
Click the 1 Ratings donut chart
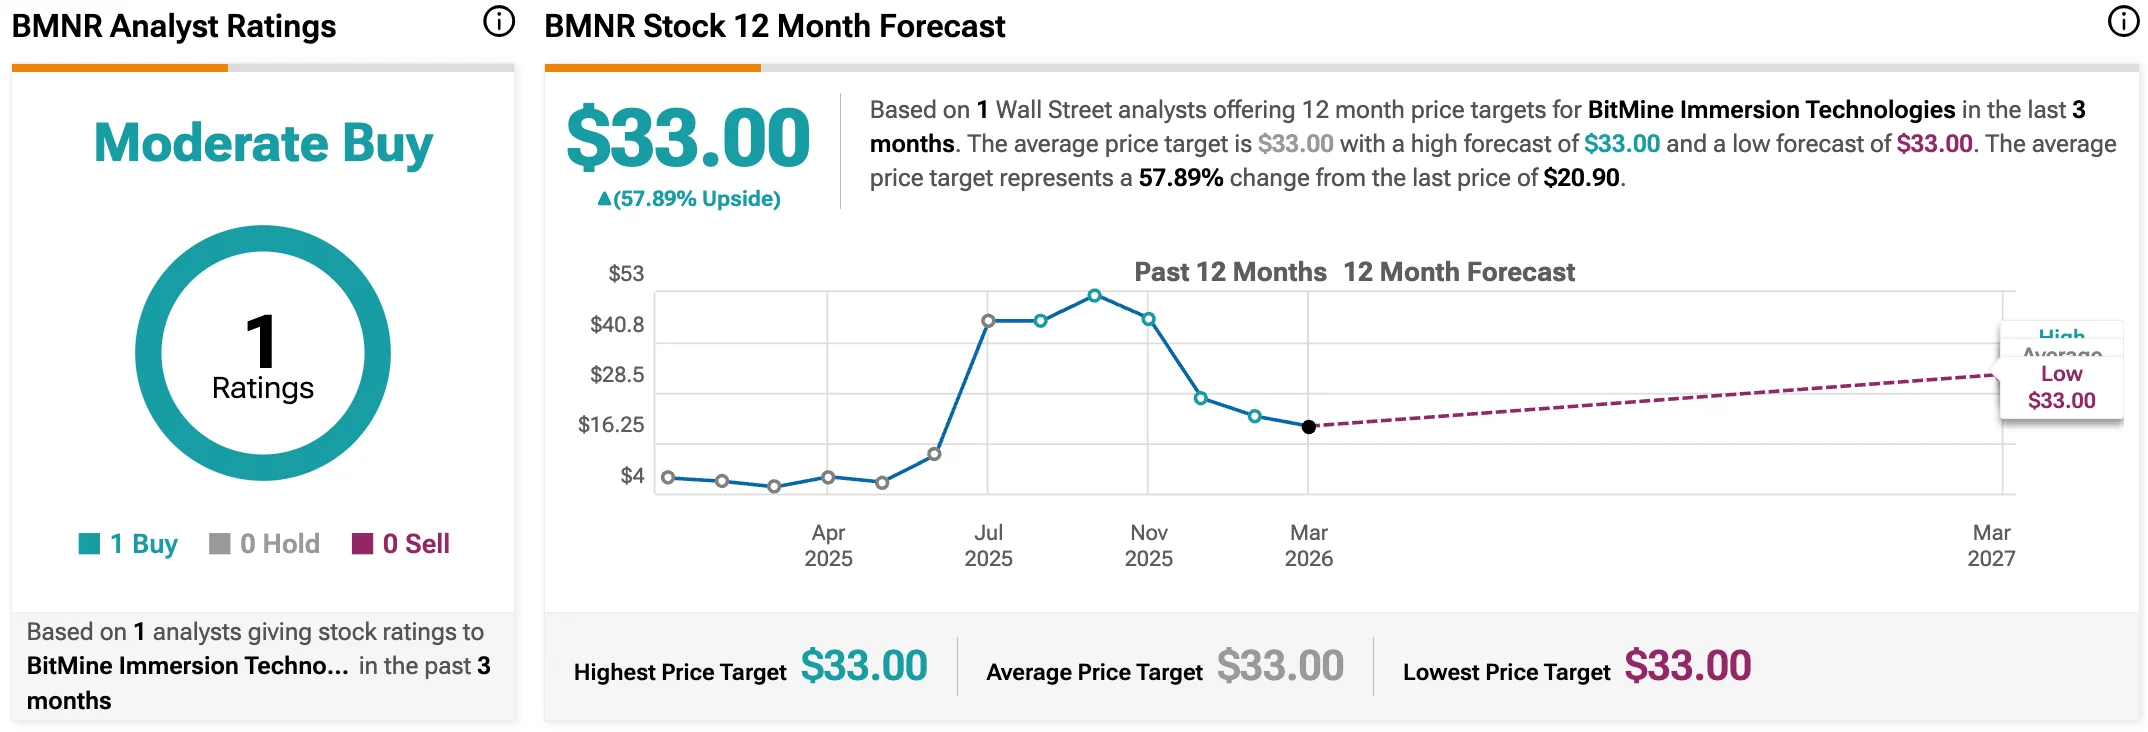[x=263, y=353]
